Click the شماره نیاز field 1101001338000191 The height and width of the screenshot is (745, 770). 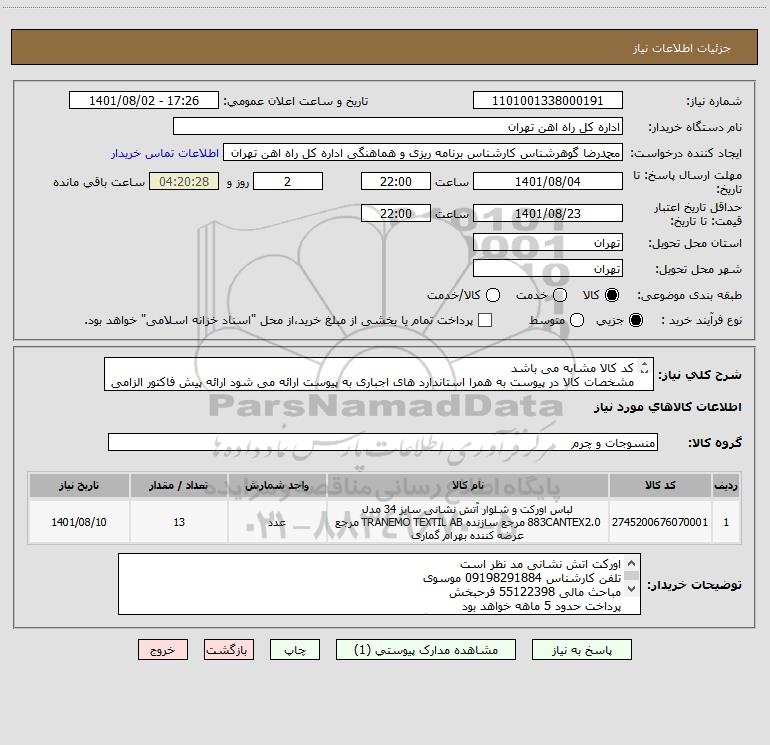pos(548,100)
